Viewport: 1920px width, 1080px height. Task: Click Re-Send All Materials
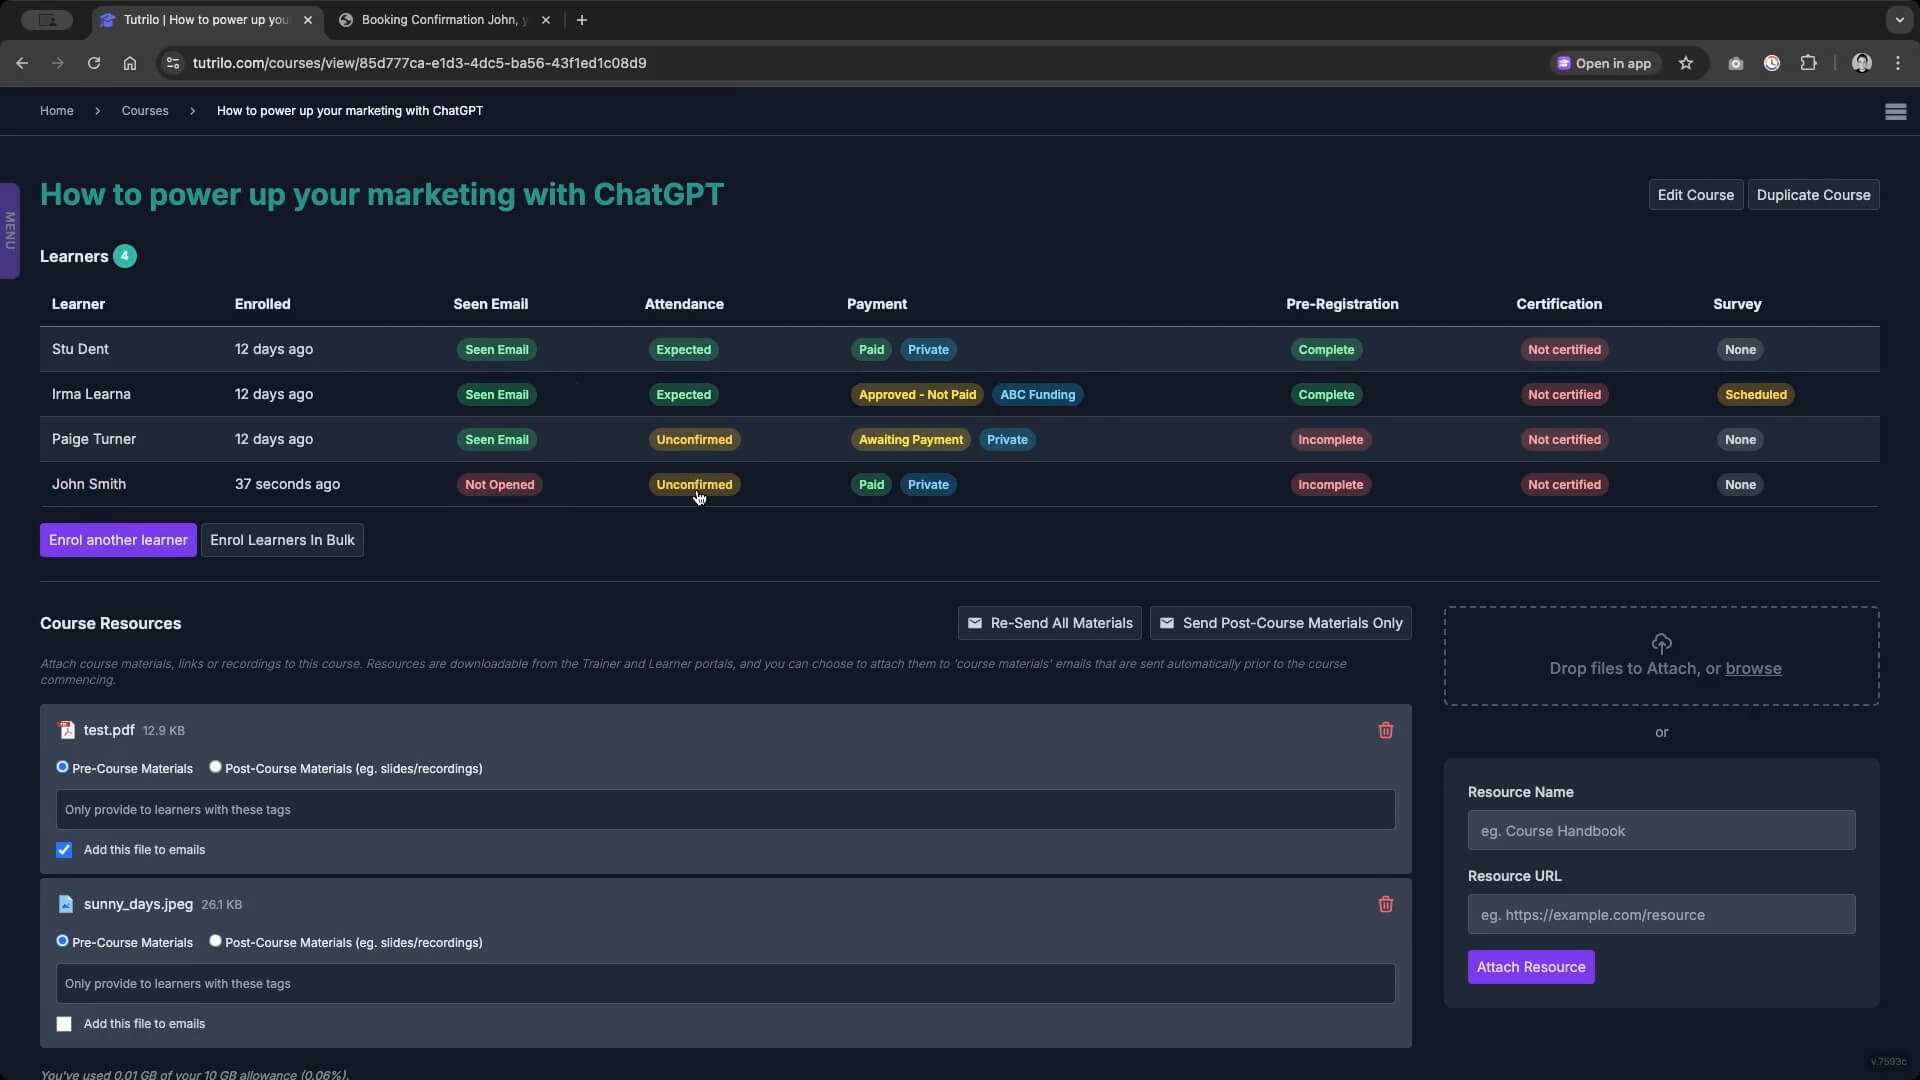(x=1050, y=623)
